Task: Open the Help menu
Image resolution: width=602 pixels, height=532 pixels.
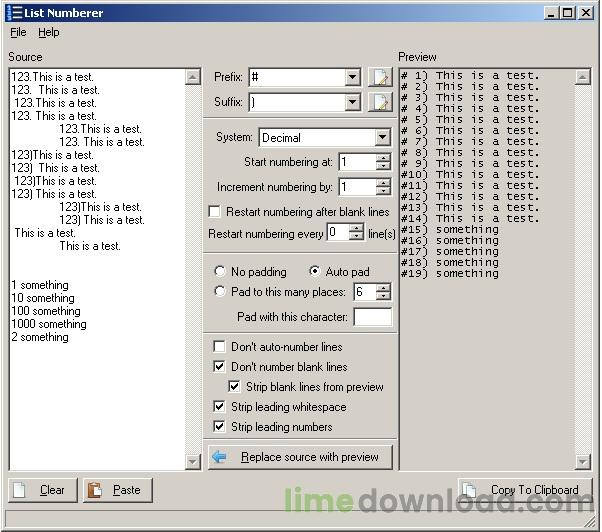Action: point(49,32)
